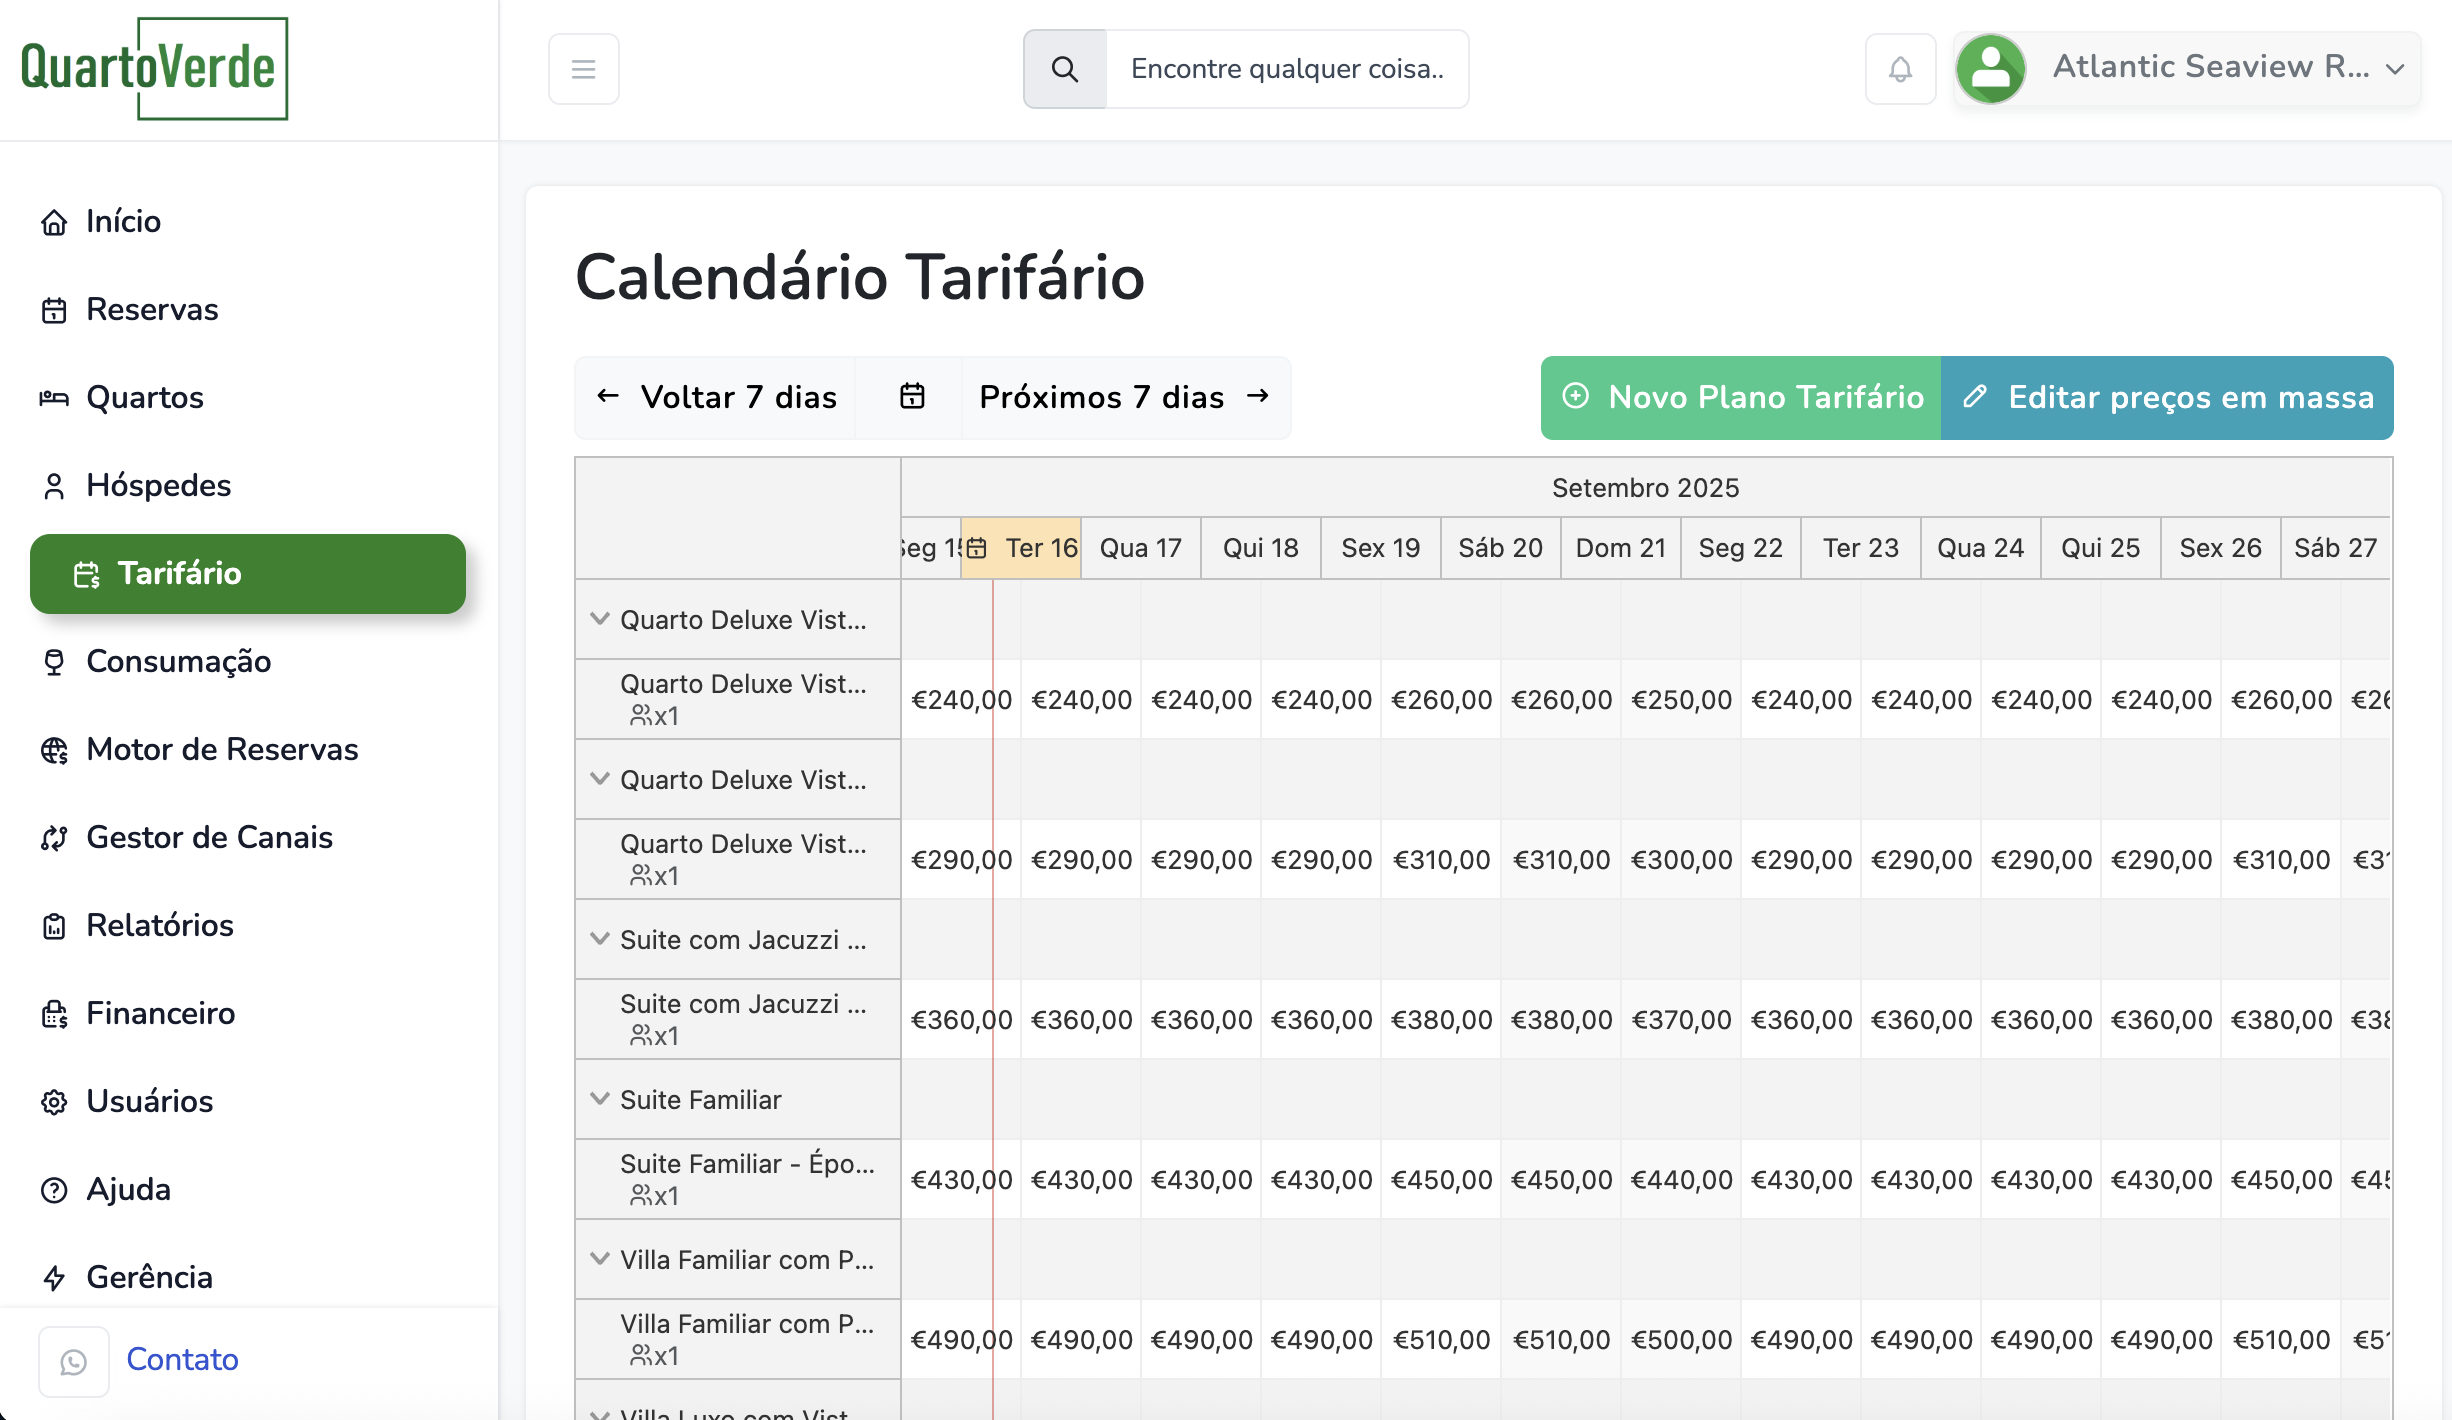
Task: Go to Reservas menu item
Action: pos(152,309)
